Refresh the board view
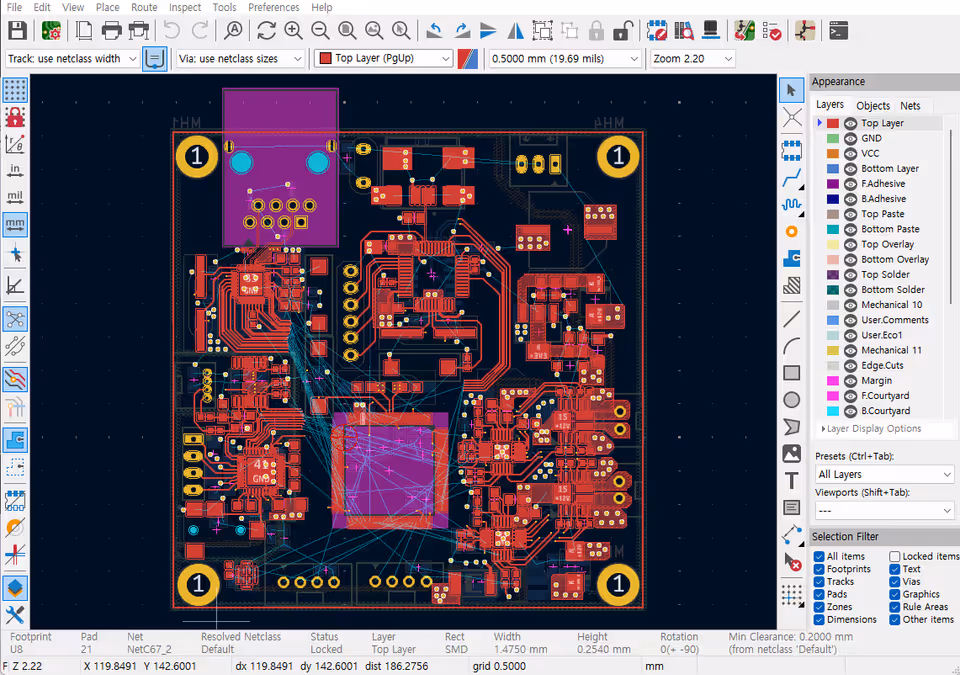The width and height of the screenshot is (960, 675). tap(266, 31)
